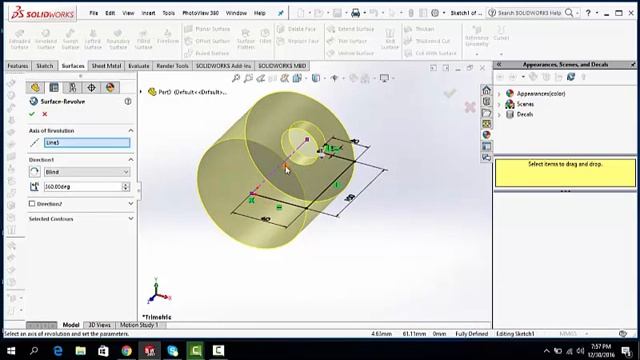Switch to the Sheet Metal tab
The width and height of the screenshot is (640, 360).
pyautogui.click(x=106, y=66)
